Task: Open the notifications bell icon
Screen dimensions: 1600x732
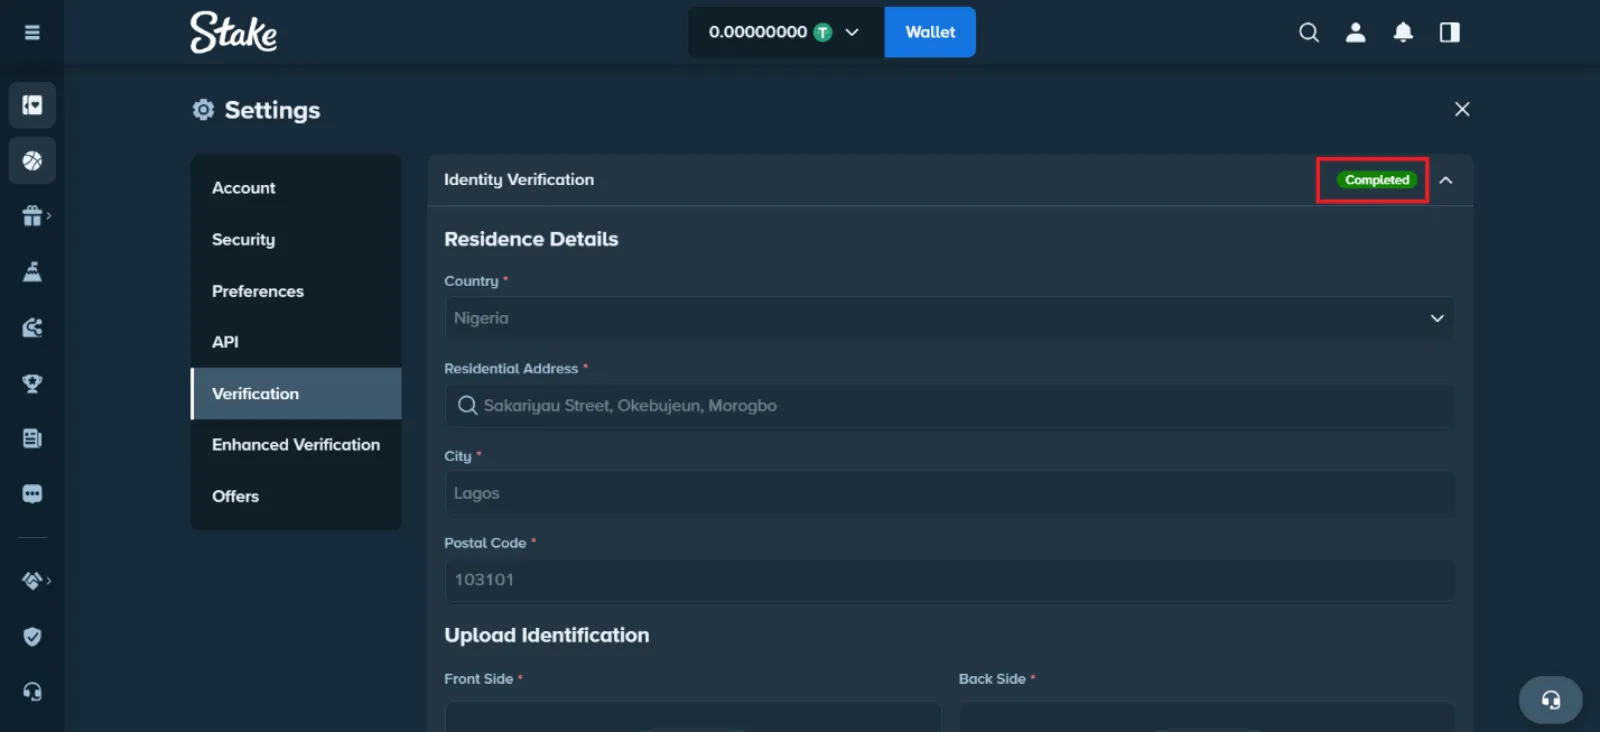Action: 1403,32
